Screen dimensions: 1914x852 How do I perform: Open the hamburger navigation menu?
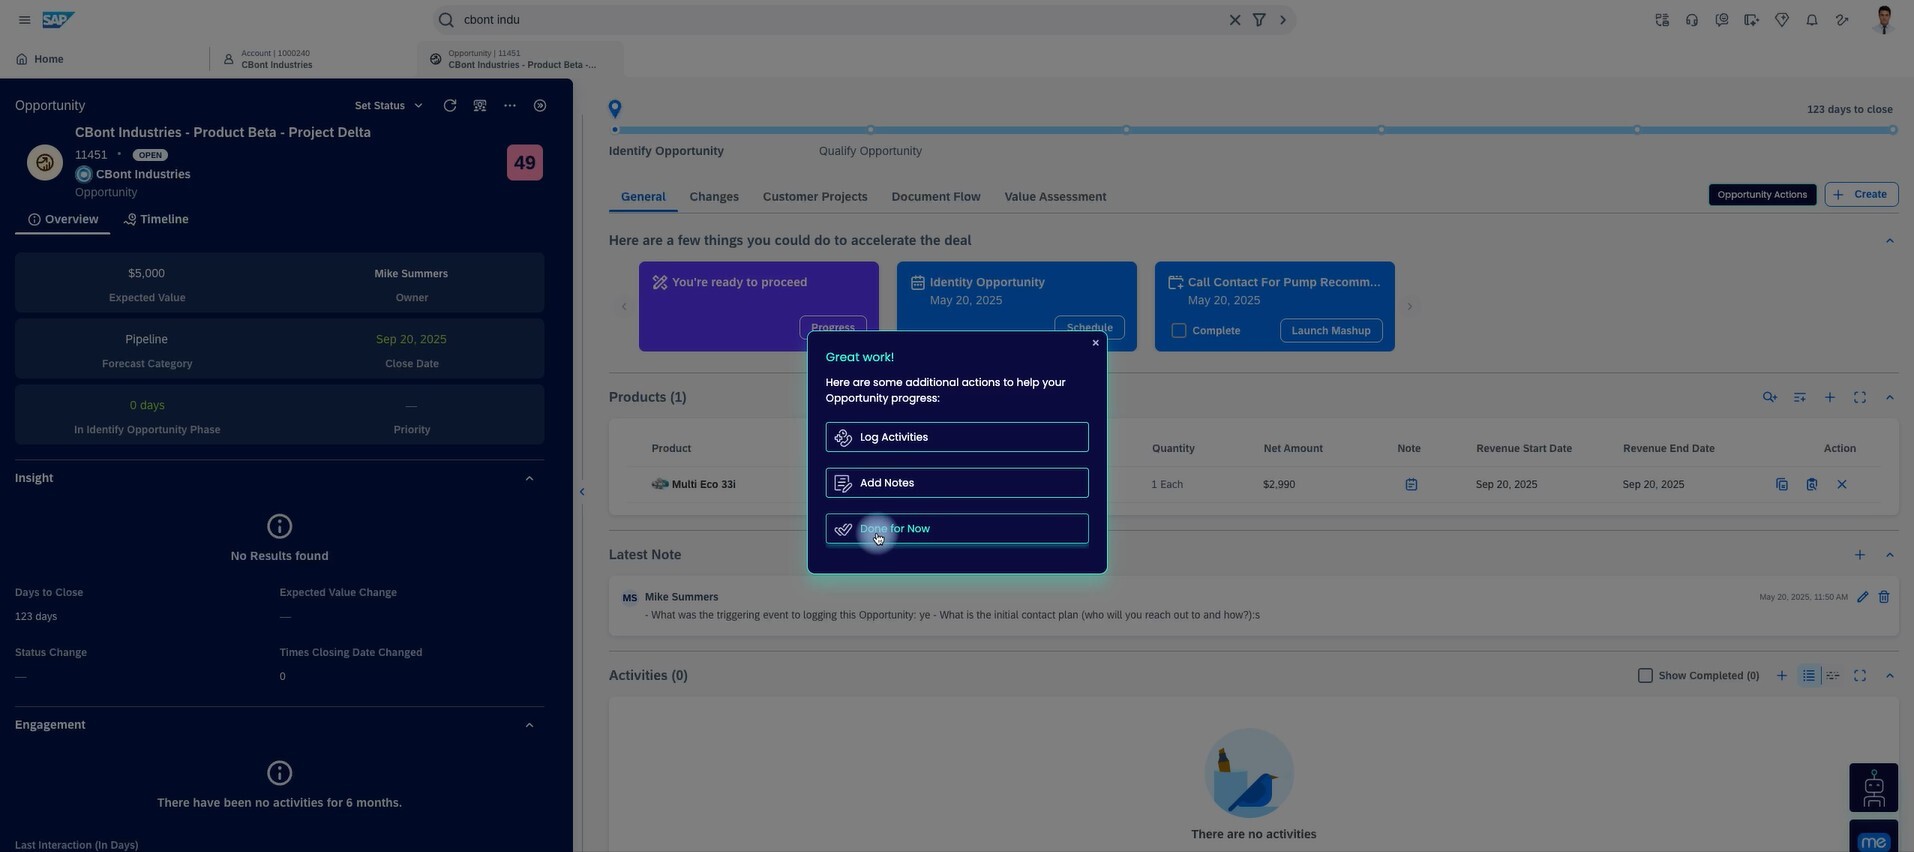(24, 20)
